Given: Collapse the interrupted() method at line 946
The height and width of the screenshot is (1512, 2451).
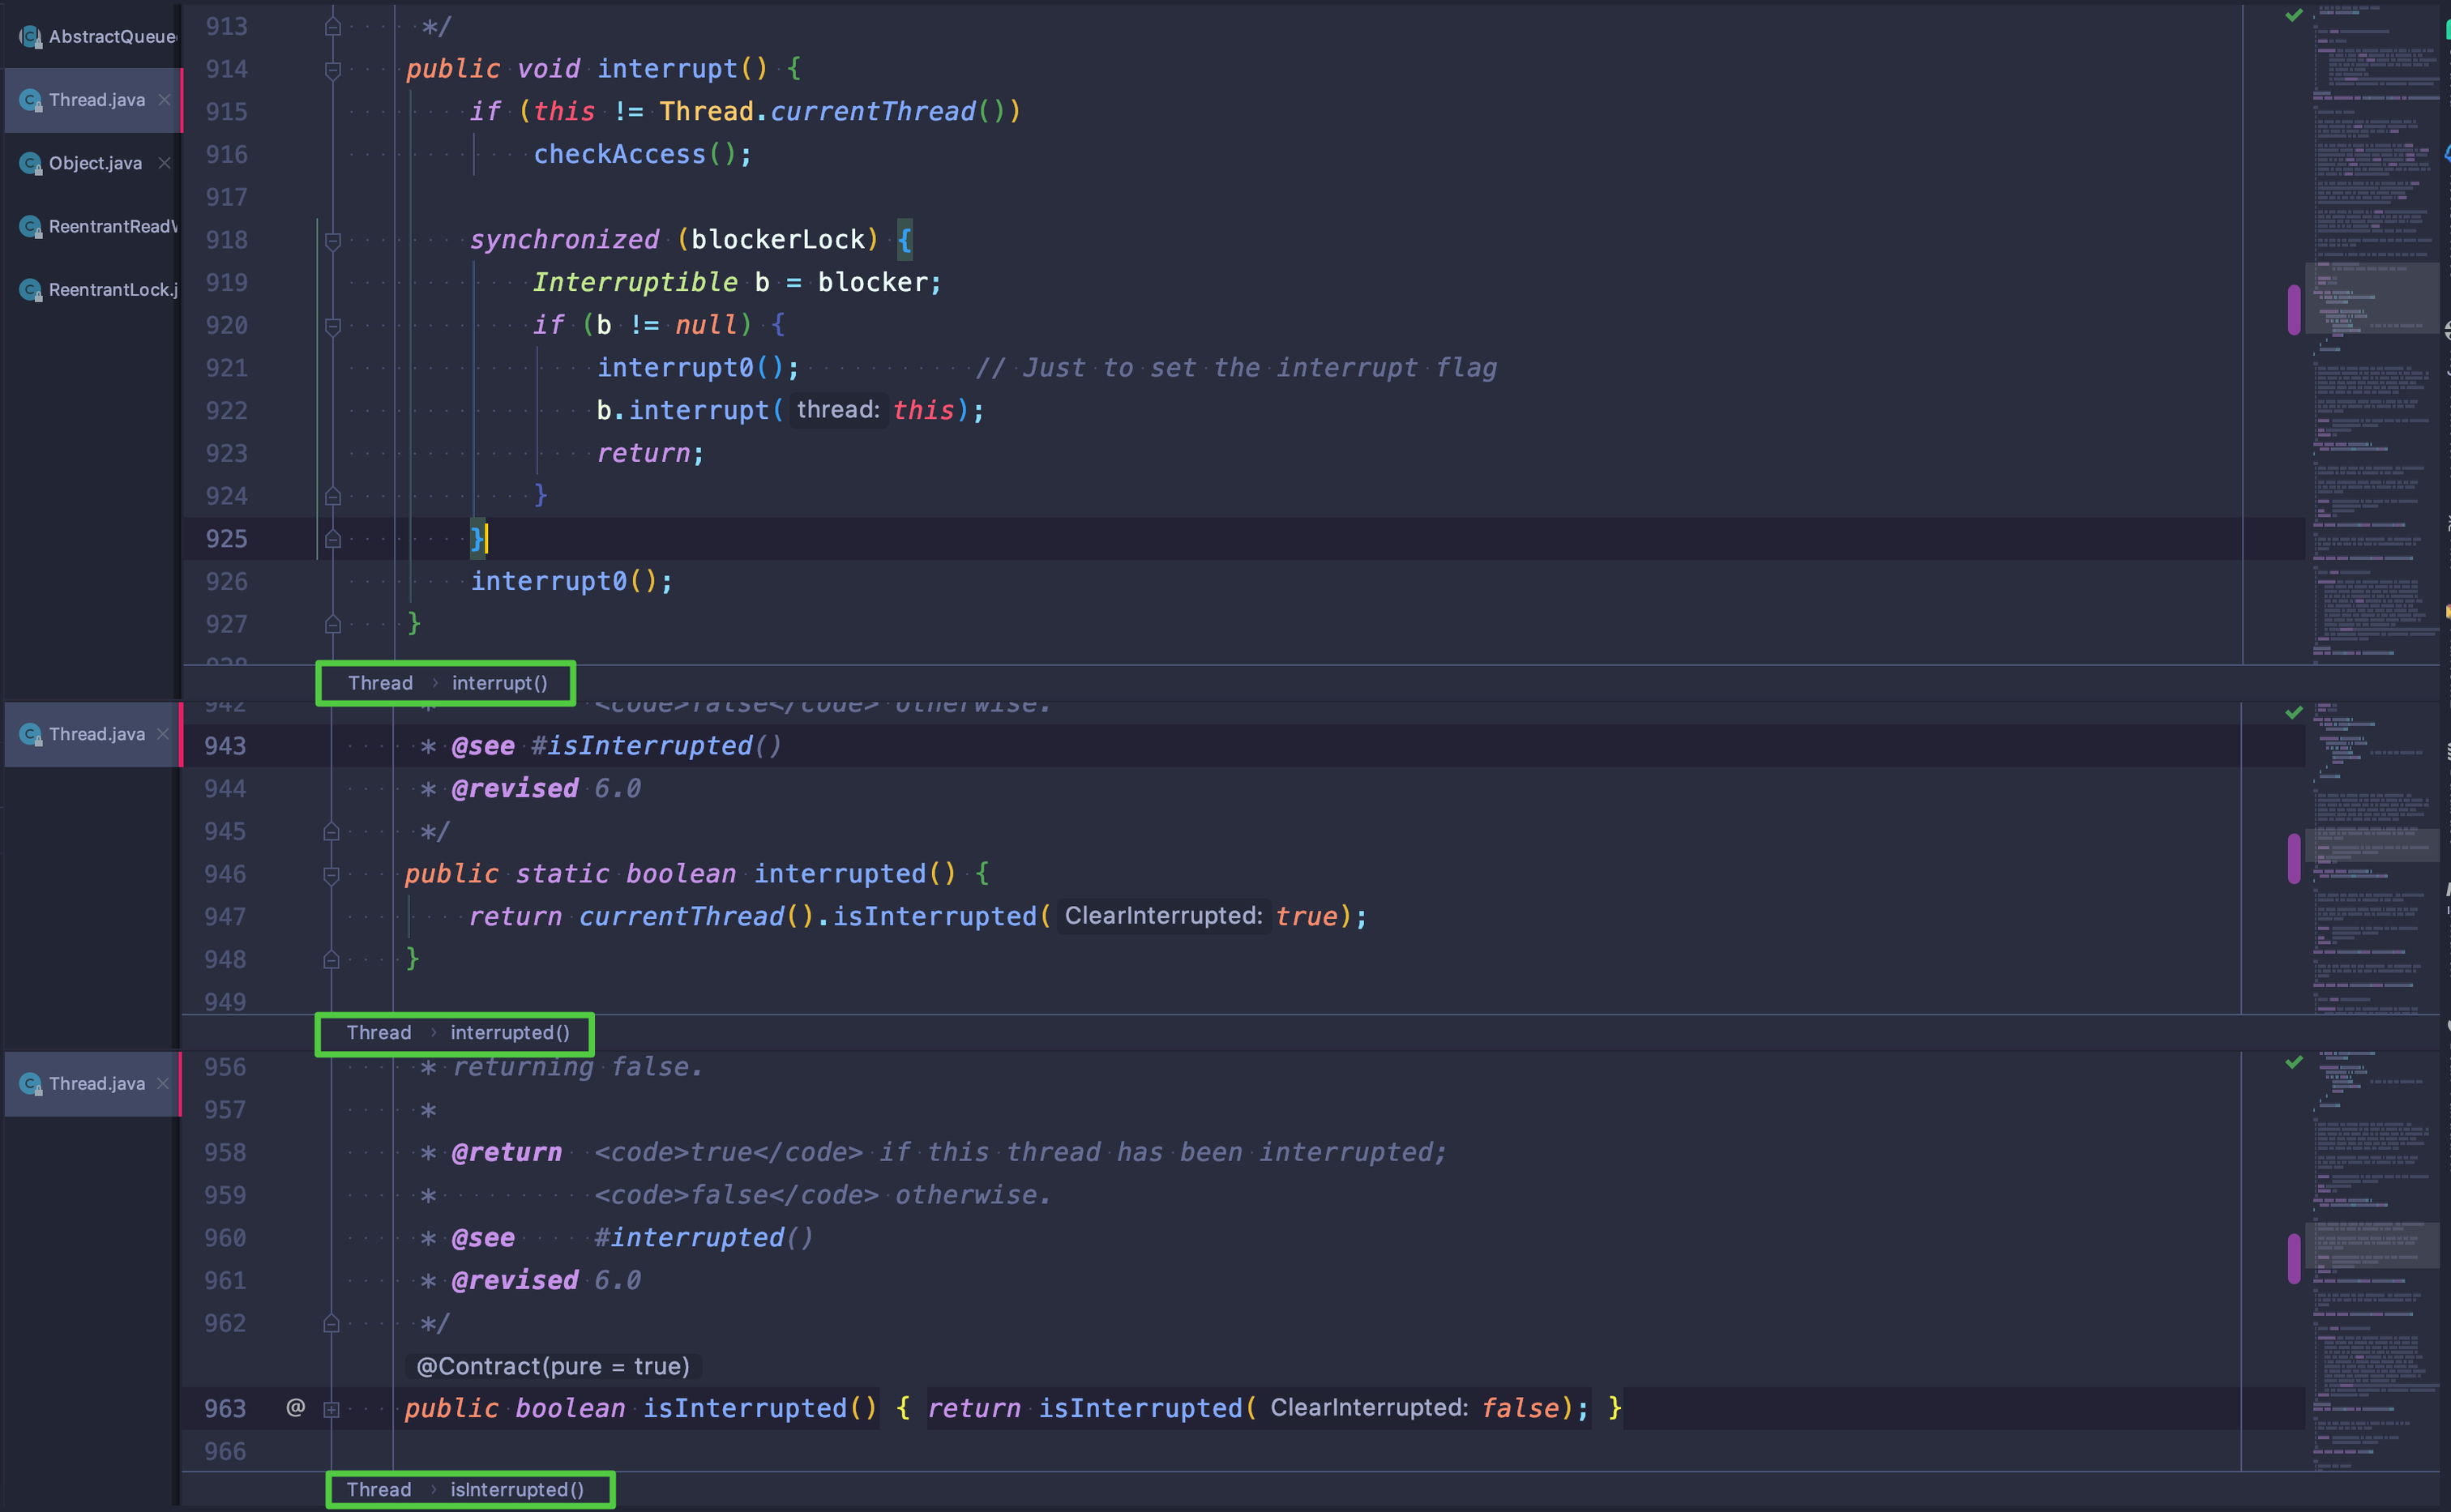Looking at the screenshot, I should point(332,874).
